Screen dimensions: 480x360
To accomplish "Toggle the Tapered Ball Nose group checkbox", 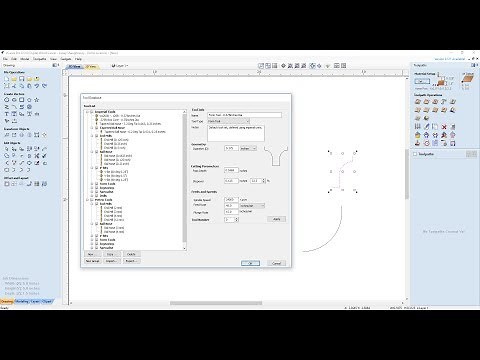I will point(96,128).
